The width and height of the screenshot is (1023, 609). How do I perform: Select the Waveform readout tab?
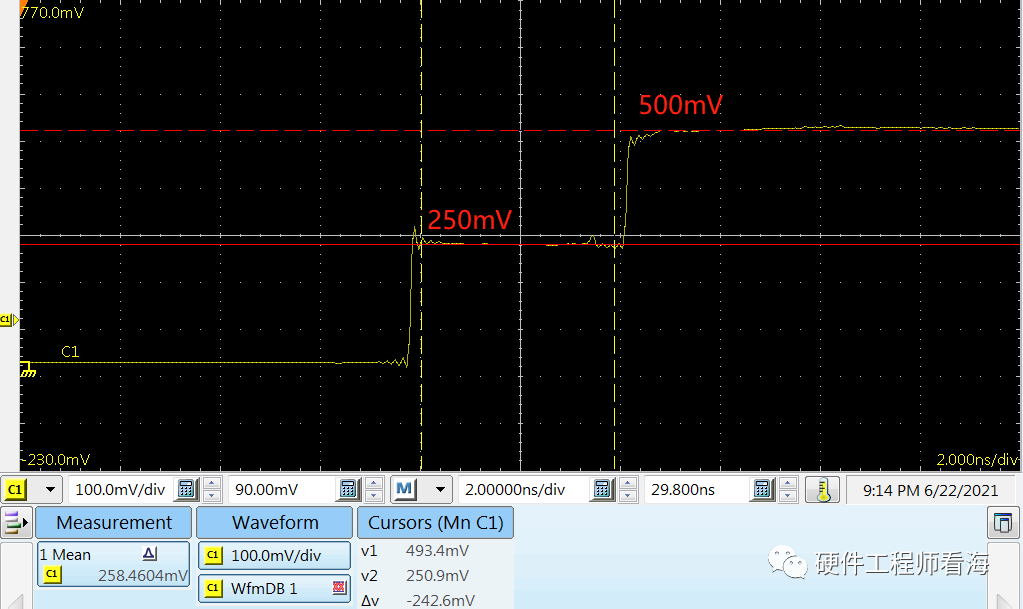[275, 523]
